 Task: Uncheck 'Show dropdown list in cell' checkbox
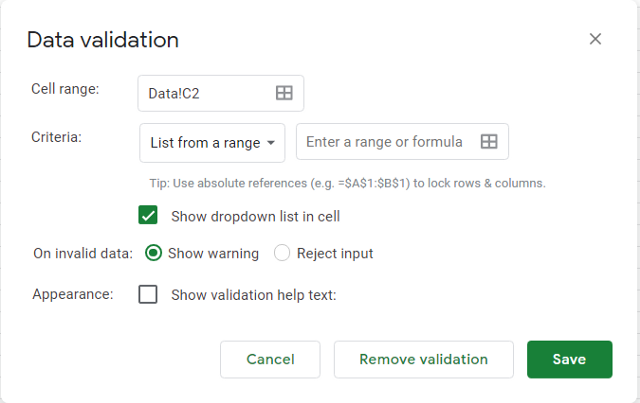click(x=149, y=215)
